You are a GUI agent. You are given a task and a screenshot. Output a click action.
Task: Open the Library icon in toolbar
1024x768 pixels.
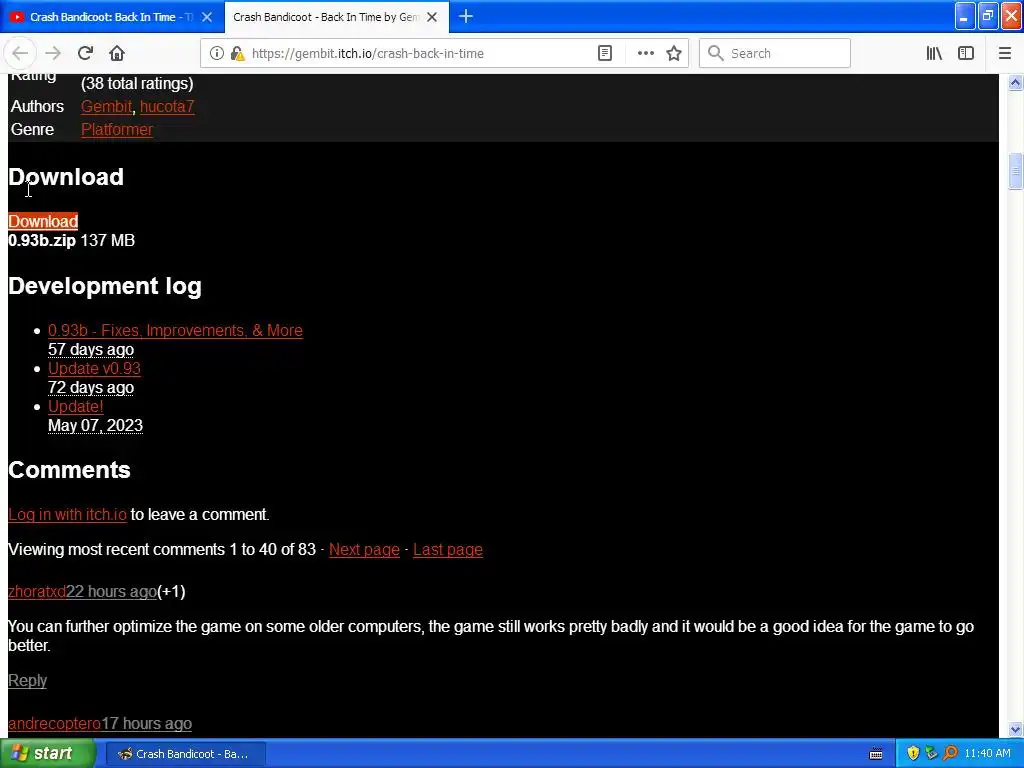[x=934, y=54]
